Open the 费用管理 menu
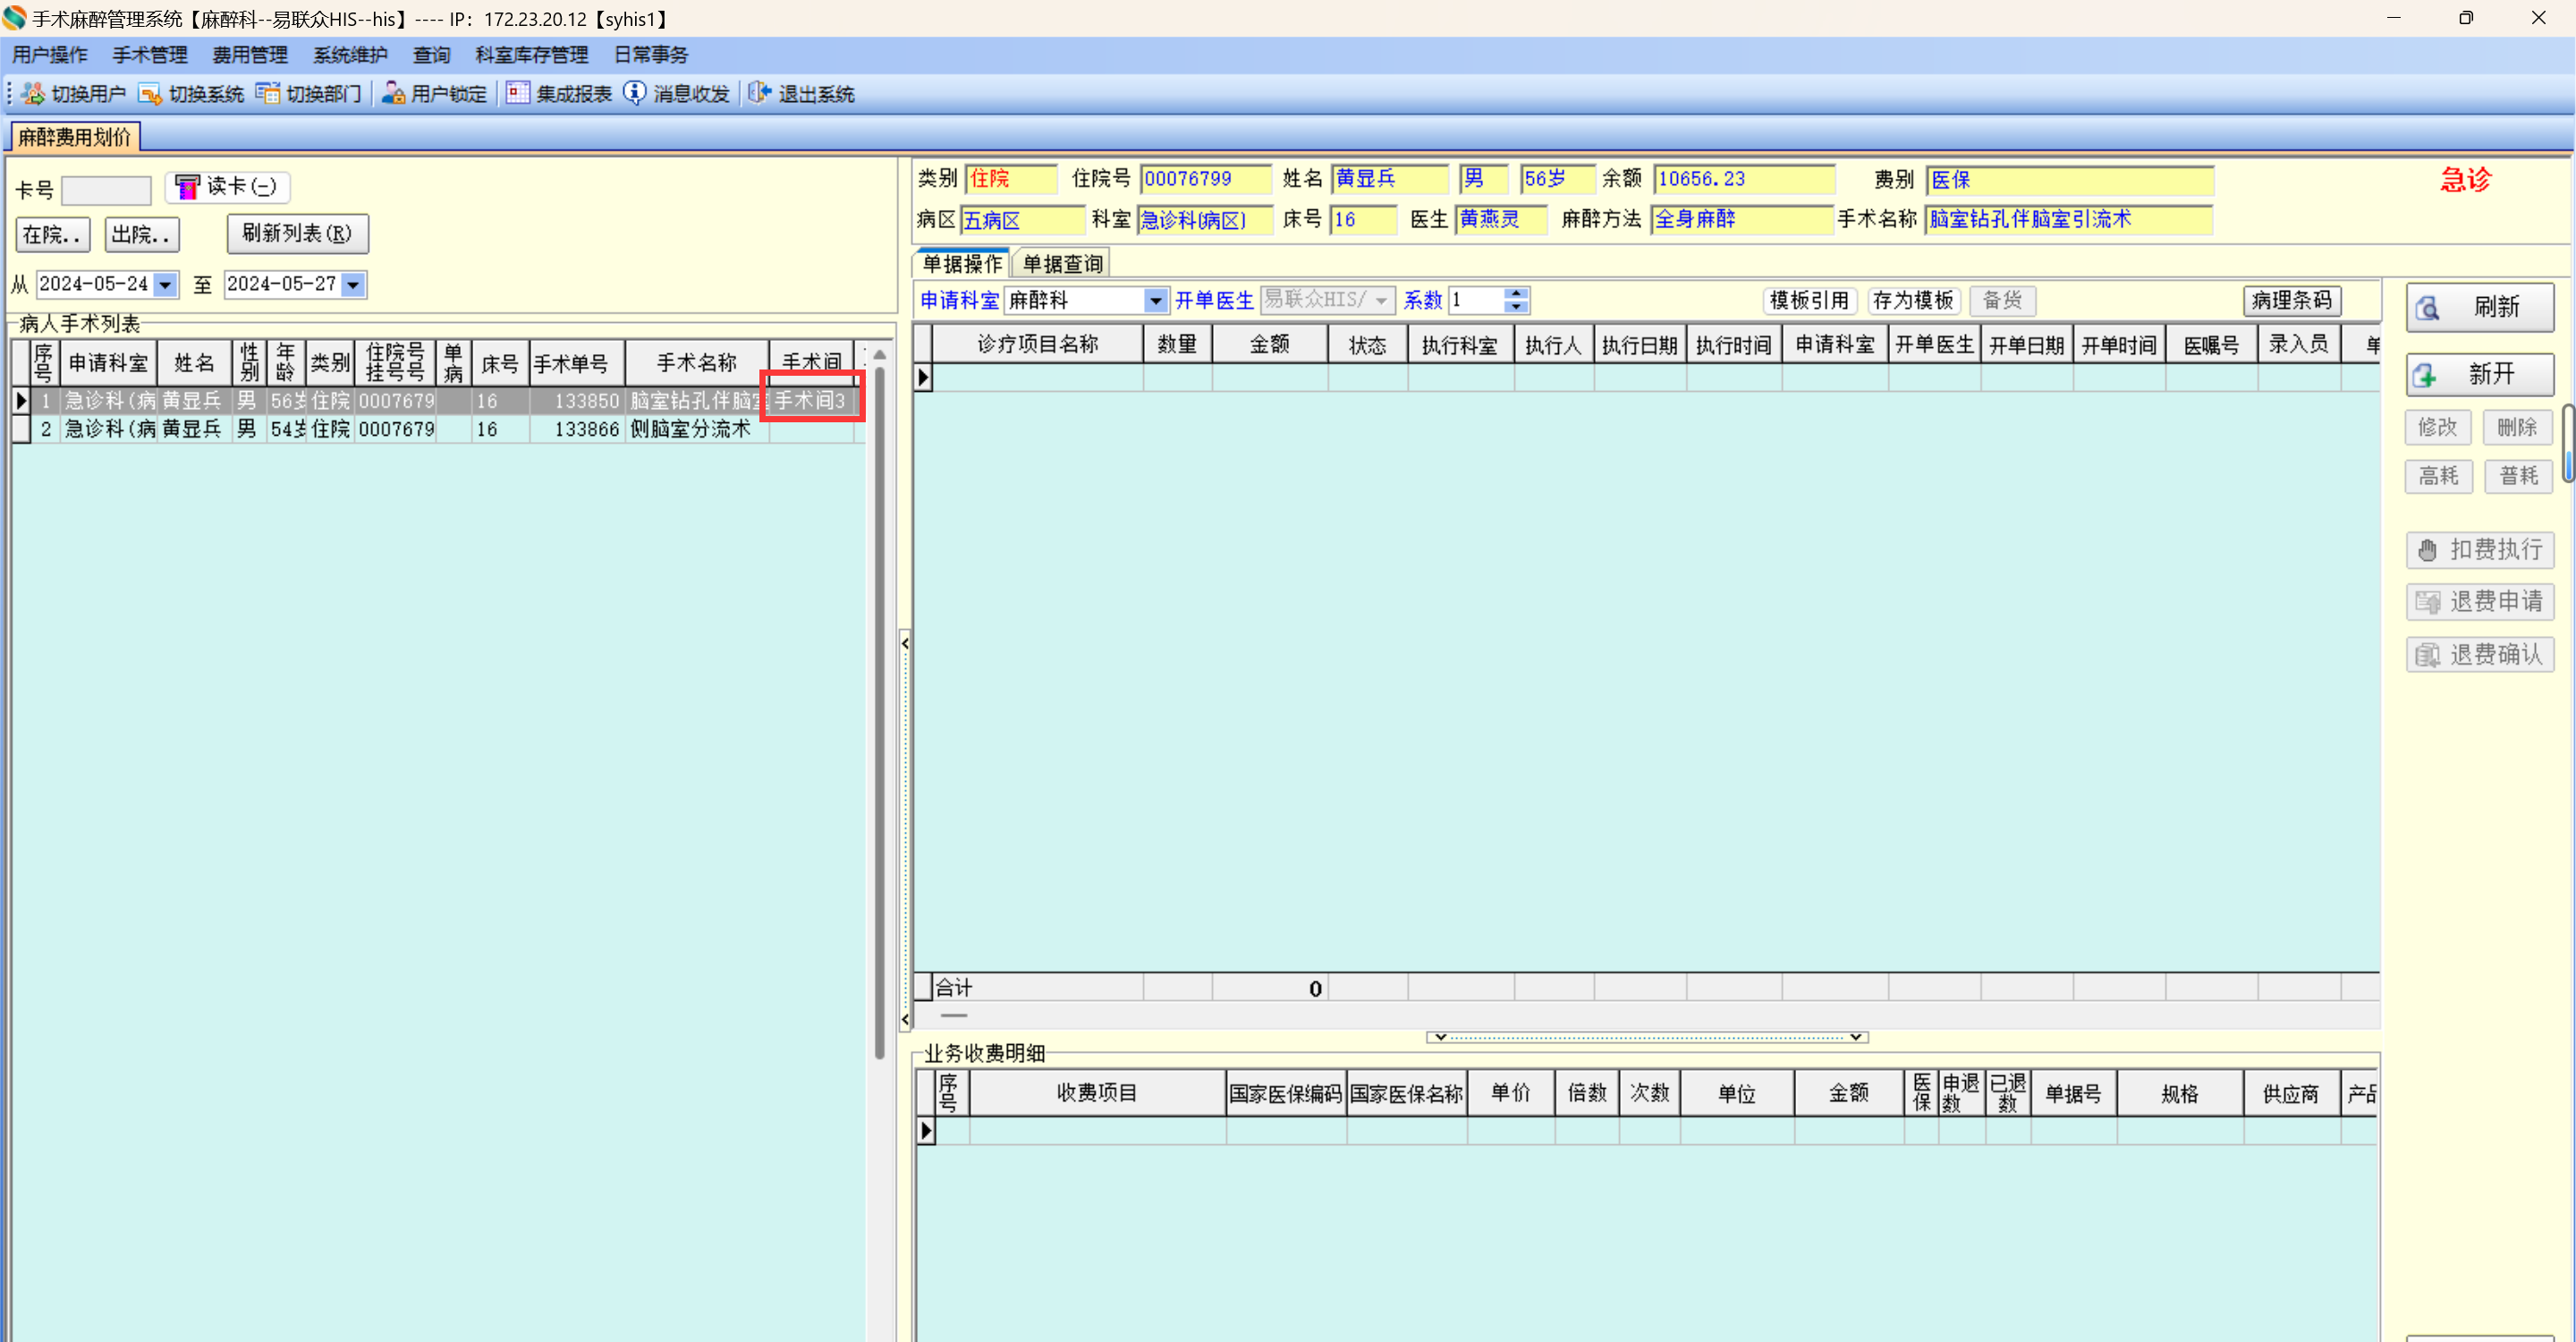 [250, 55]
